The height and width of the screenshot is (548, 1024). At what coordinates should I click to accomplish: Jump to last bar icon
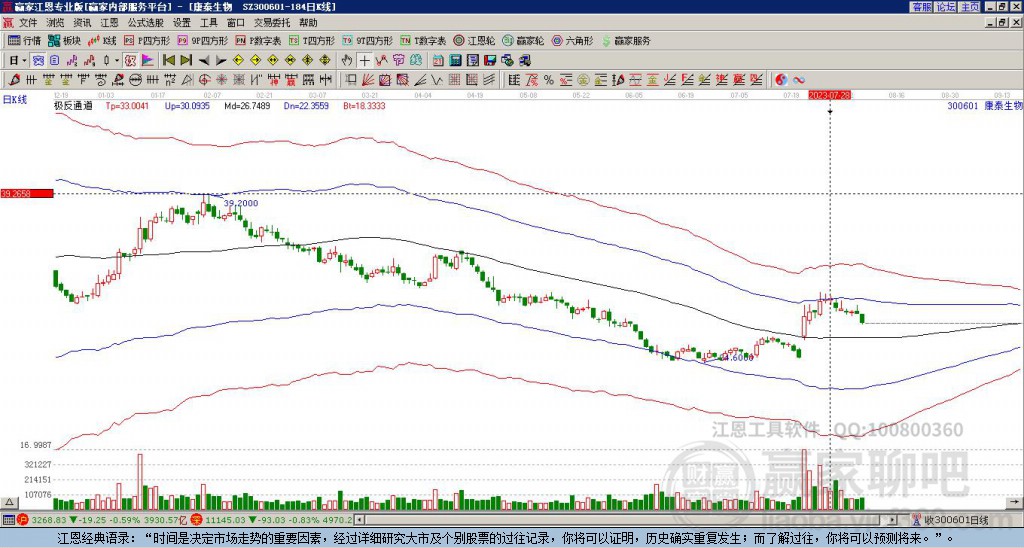(x=186, y=60)
